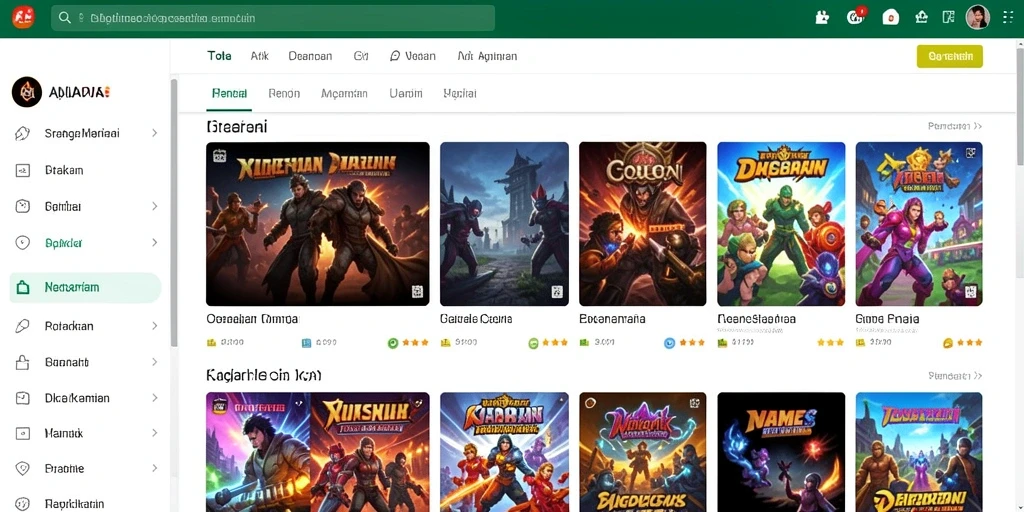1024x512 pixels.
Task: Open the notification icon with red badge
Action: click(x=856, y=17)
